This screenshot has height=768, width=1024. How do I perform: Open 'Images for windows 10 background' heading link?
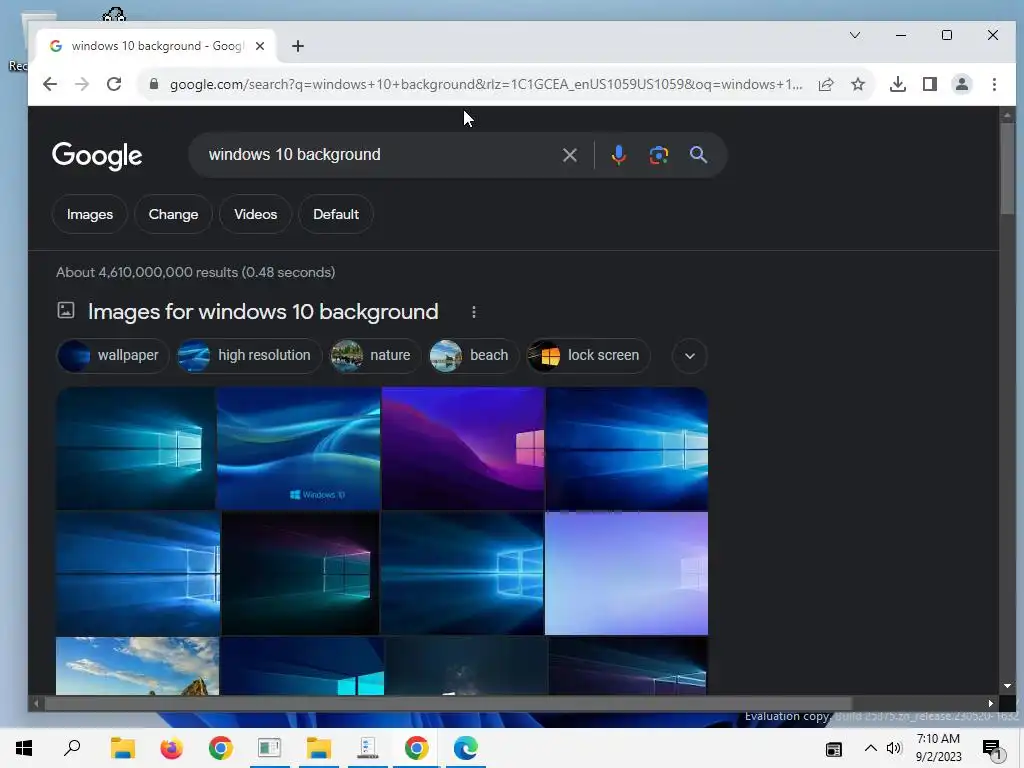(263, 312)
